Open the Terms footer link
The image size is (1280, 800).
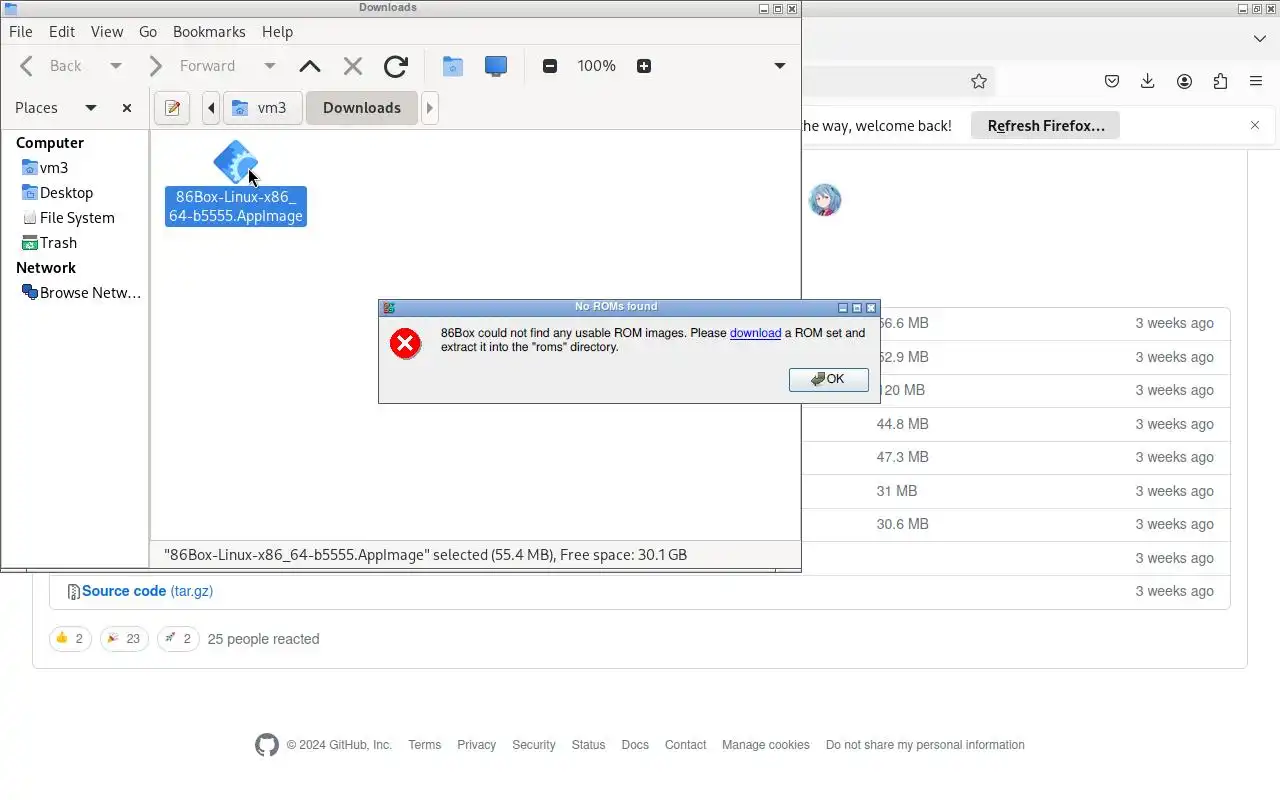(425, 745)
